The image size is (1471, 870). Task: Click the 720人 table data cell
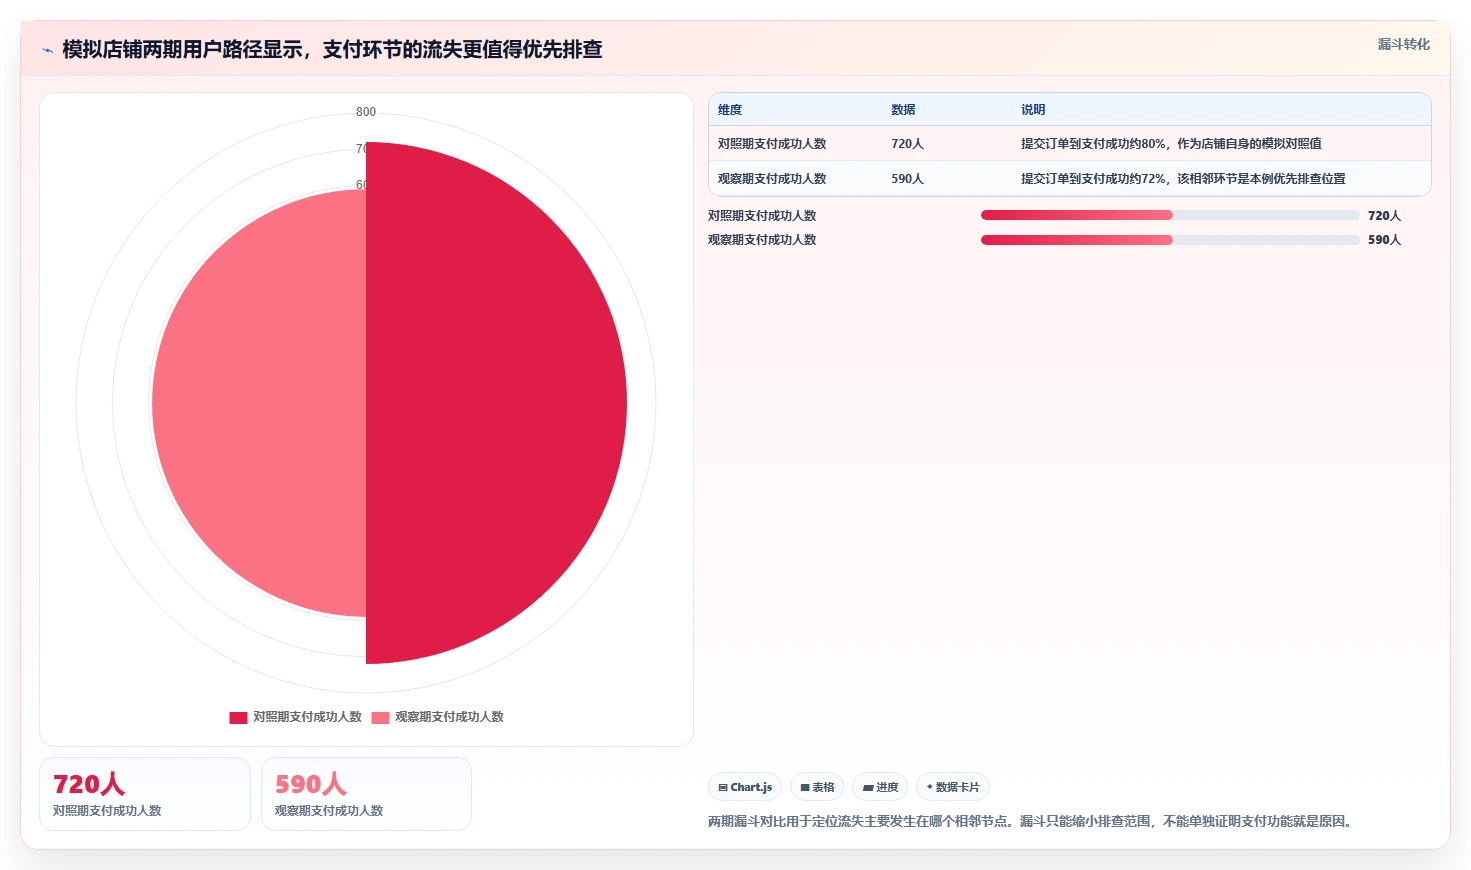pyautogui.click(x=907, y=144)
